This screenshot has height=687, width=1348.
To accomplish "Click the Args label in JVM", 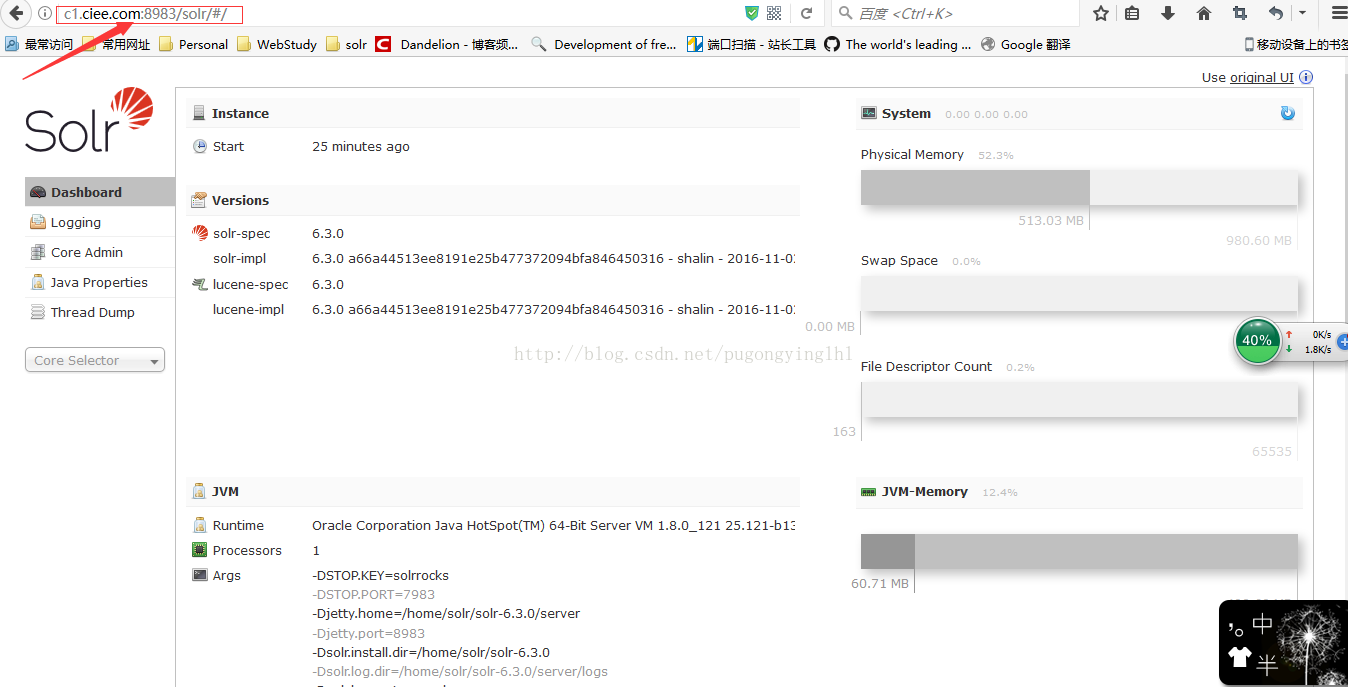I will pos(227,575).
